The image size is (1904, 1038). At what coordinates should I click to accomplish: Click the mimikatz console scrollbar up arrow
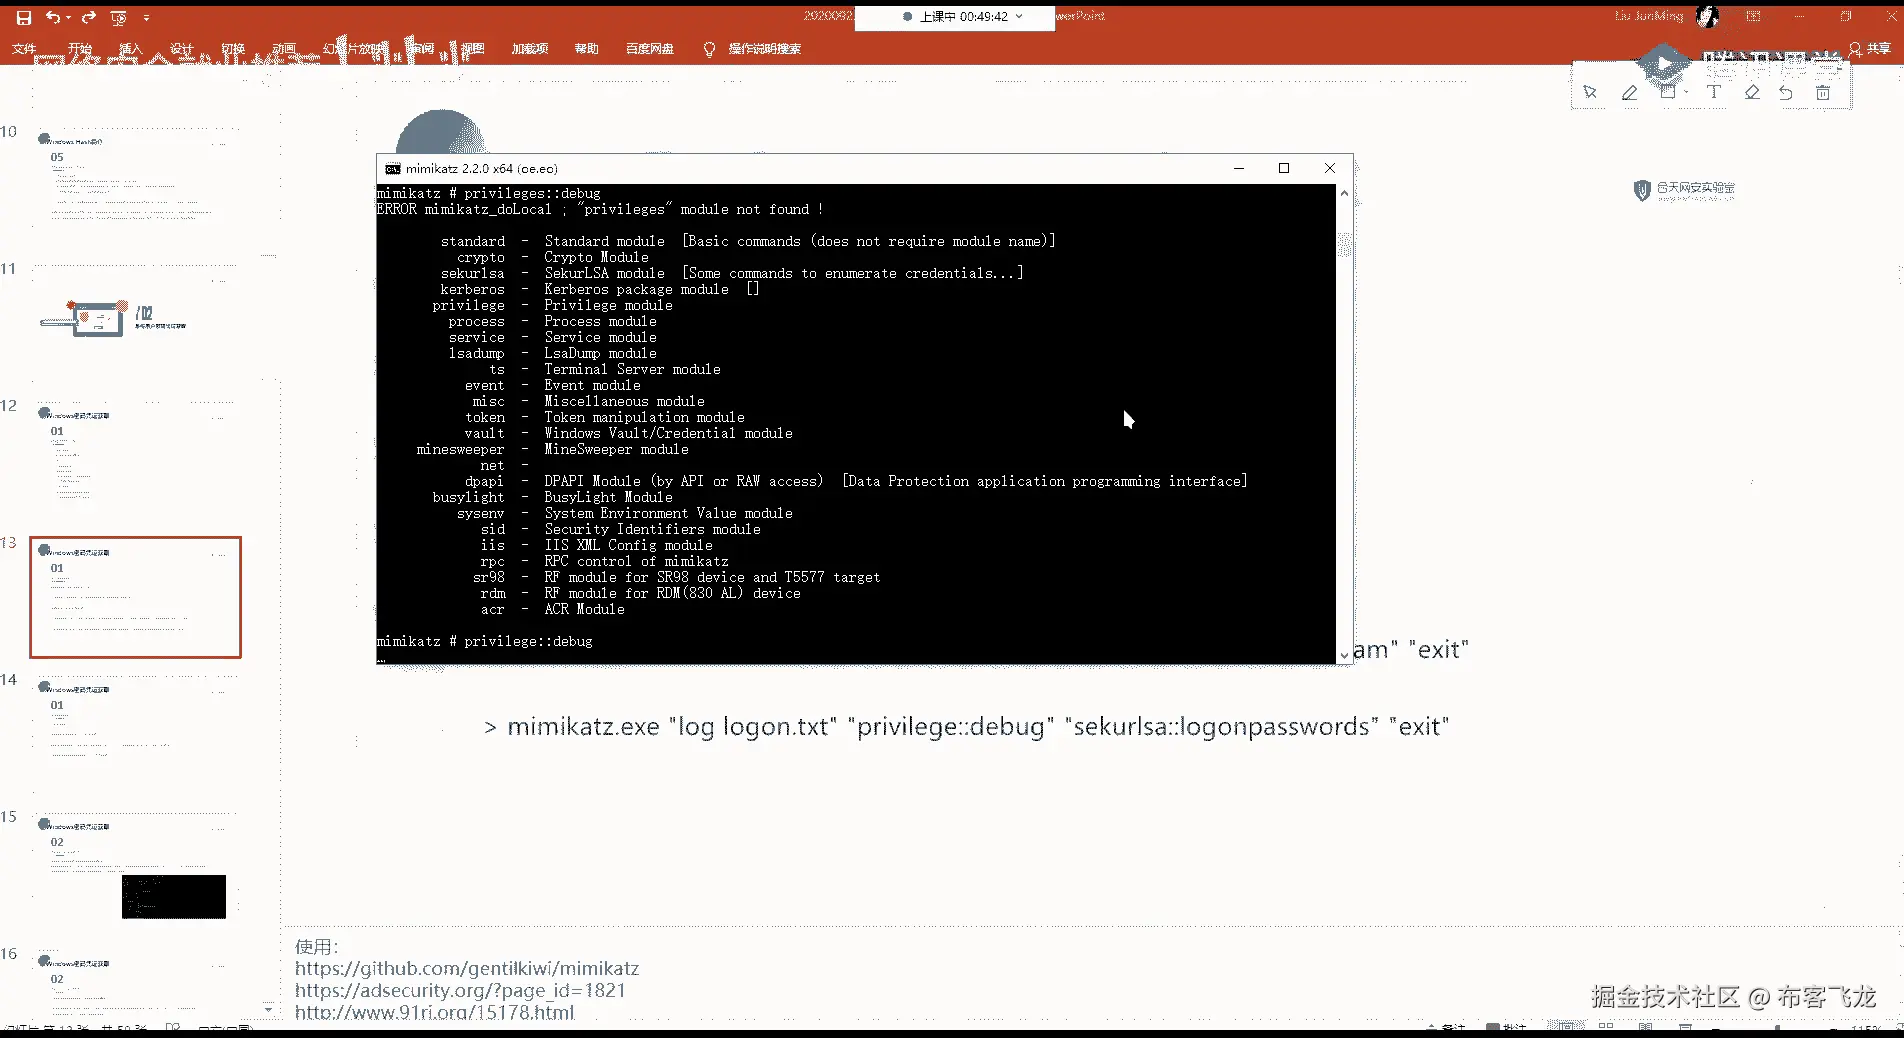coord(1344,193)
